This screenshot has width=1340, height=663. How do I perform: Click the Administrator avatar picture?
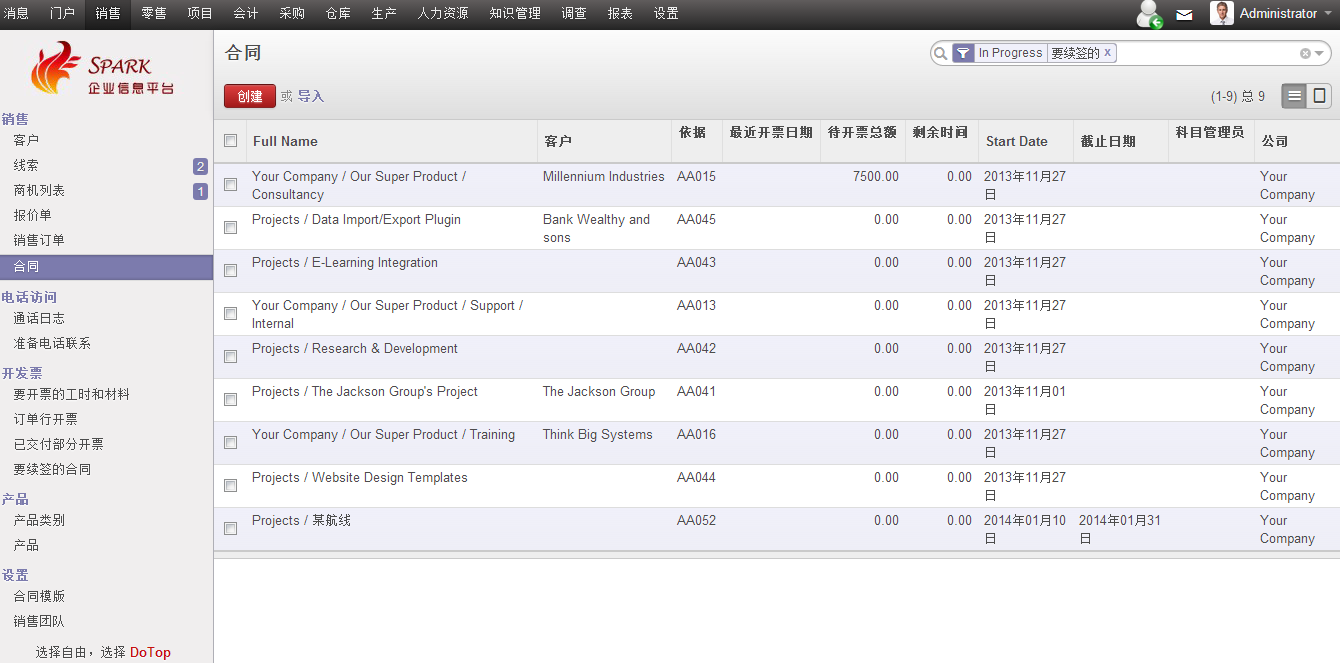point(1221,13)
